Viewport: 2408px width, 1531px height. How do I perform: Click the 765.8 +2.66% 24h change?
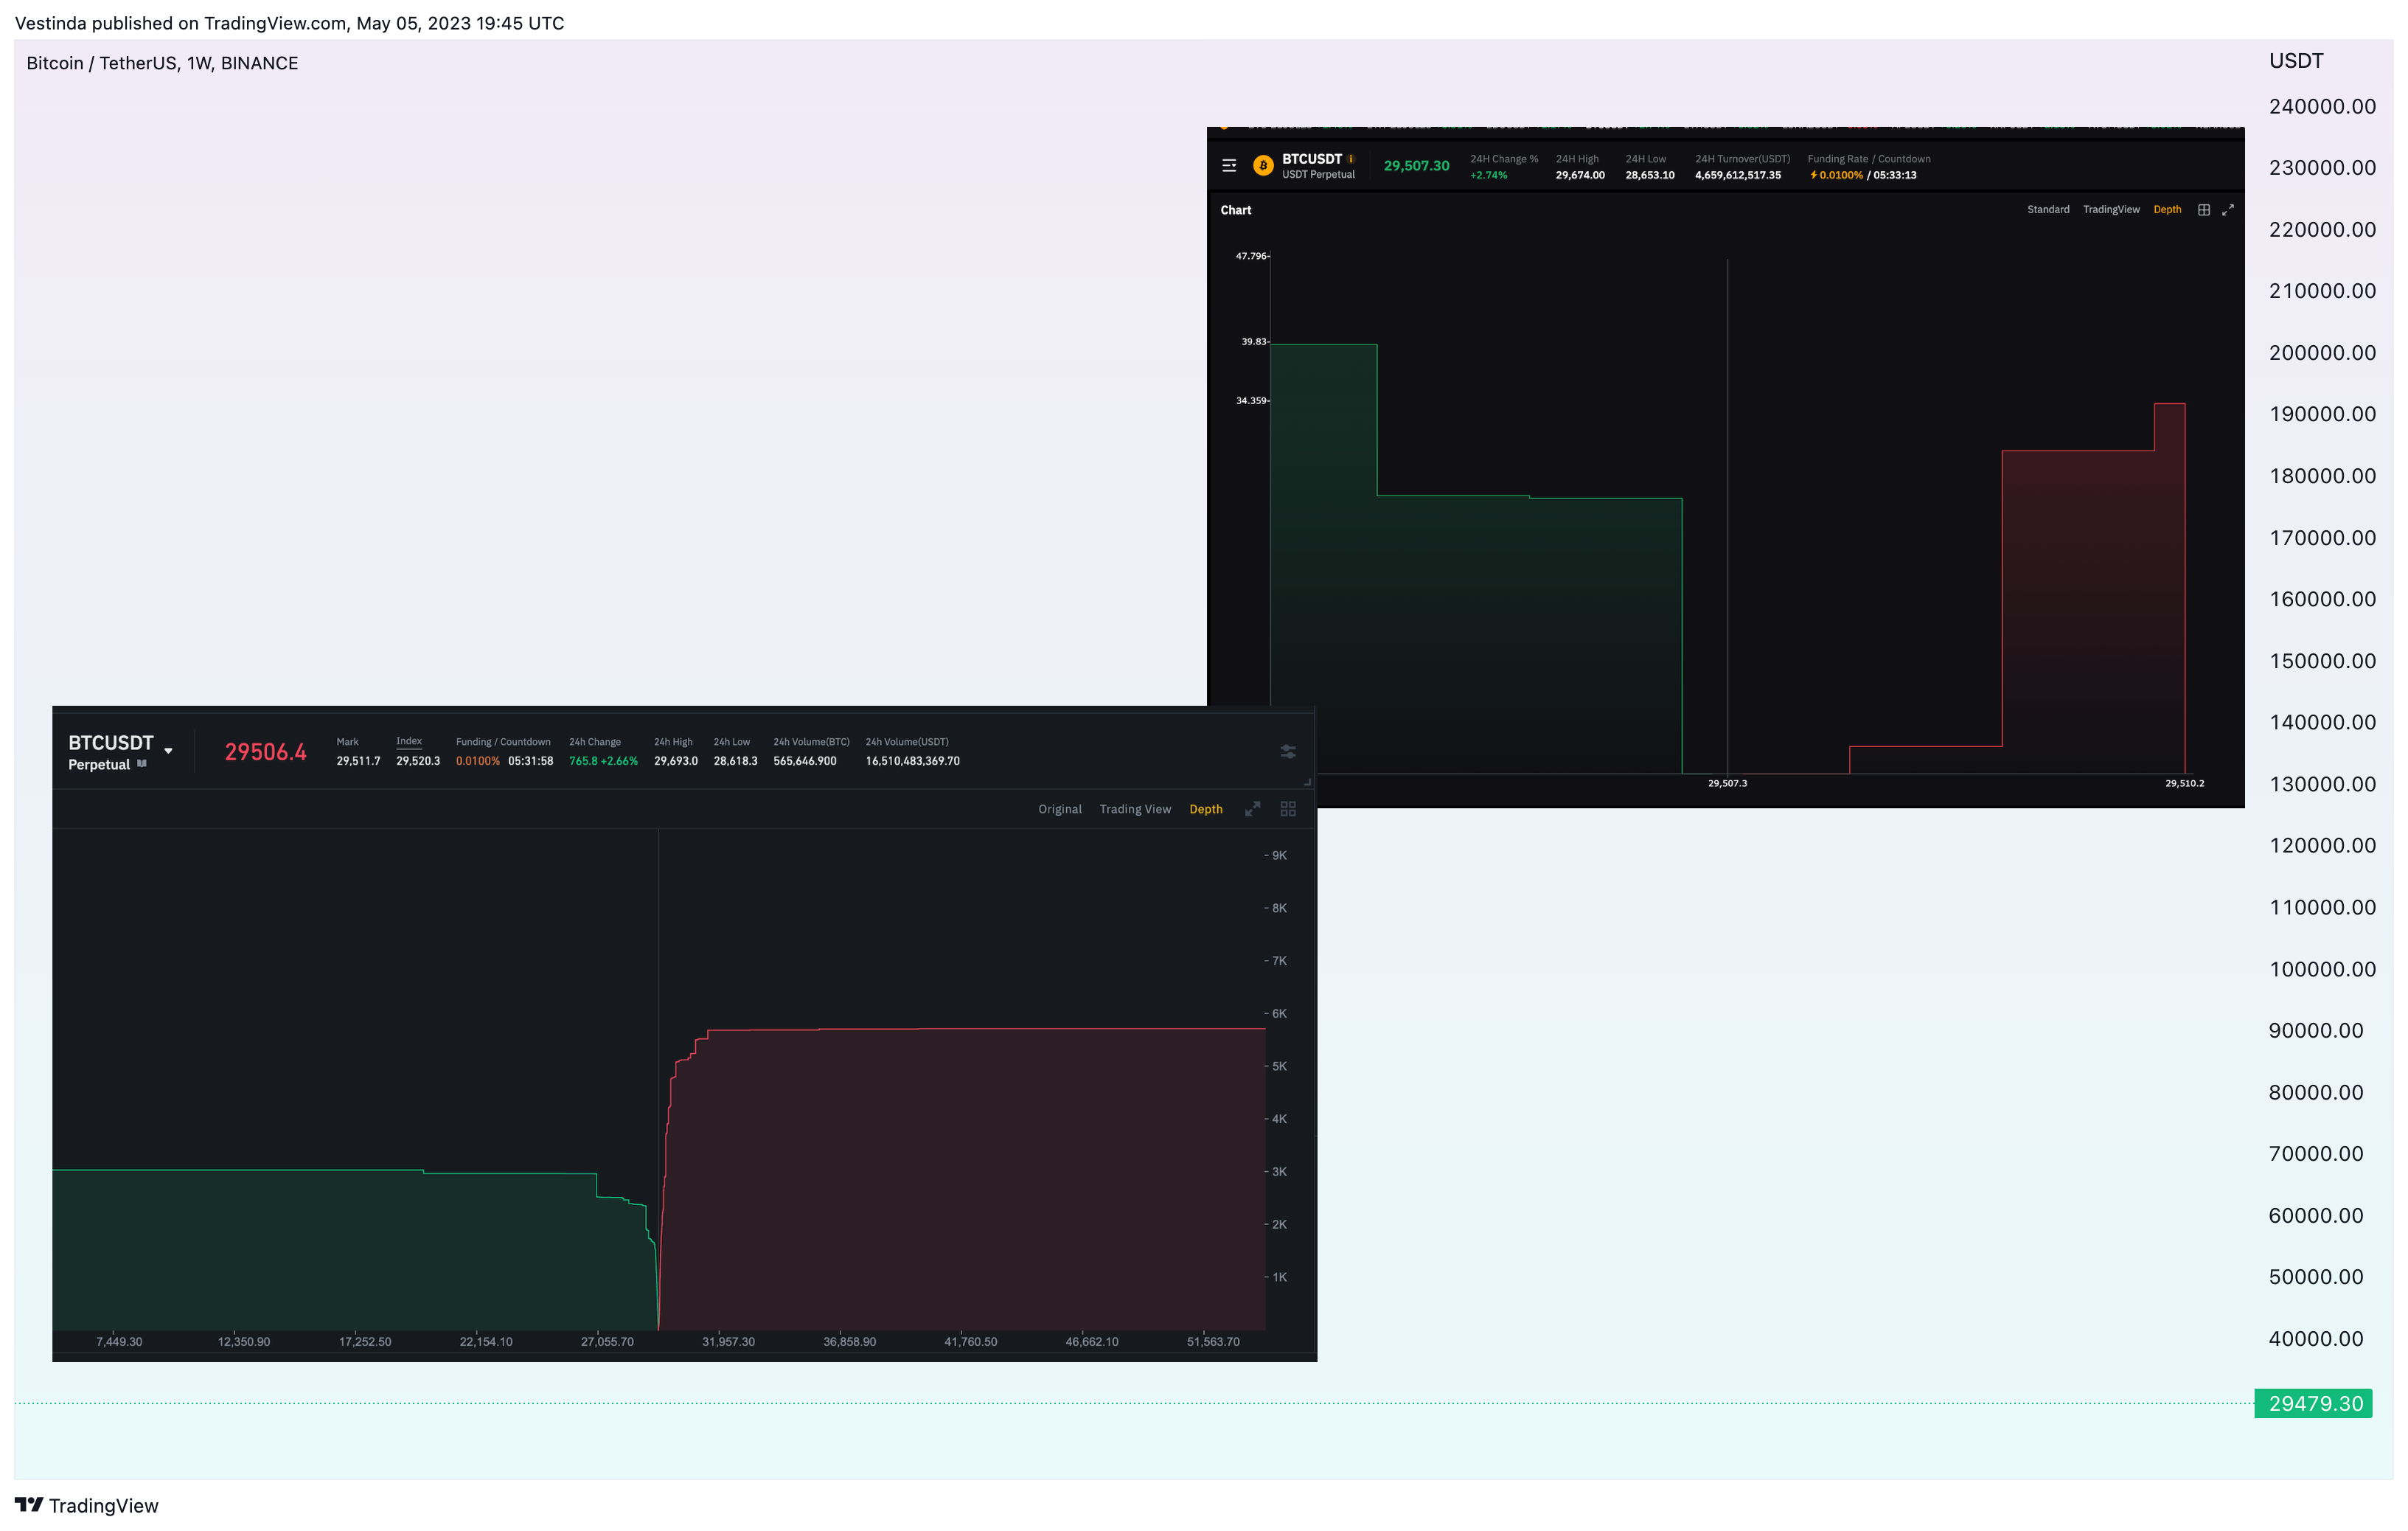click(x=603, y=761)
